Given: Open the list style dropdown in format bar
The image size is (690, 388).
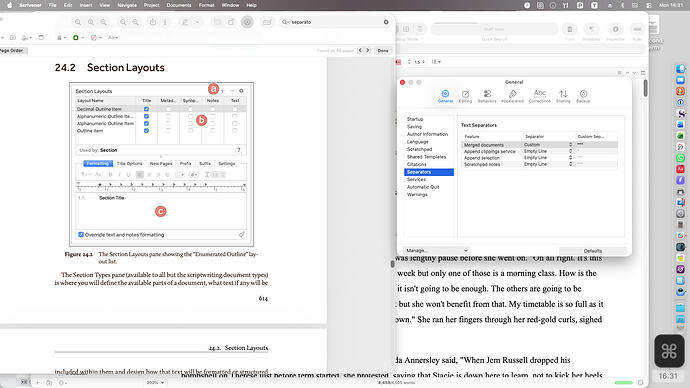Looking at the screenshot, I should tap(436, 62).
